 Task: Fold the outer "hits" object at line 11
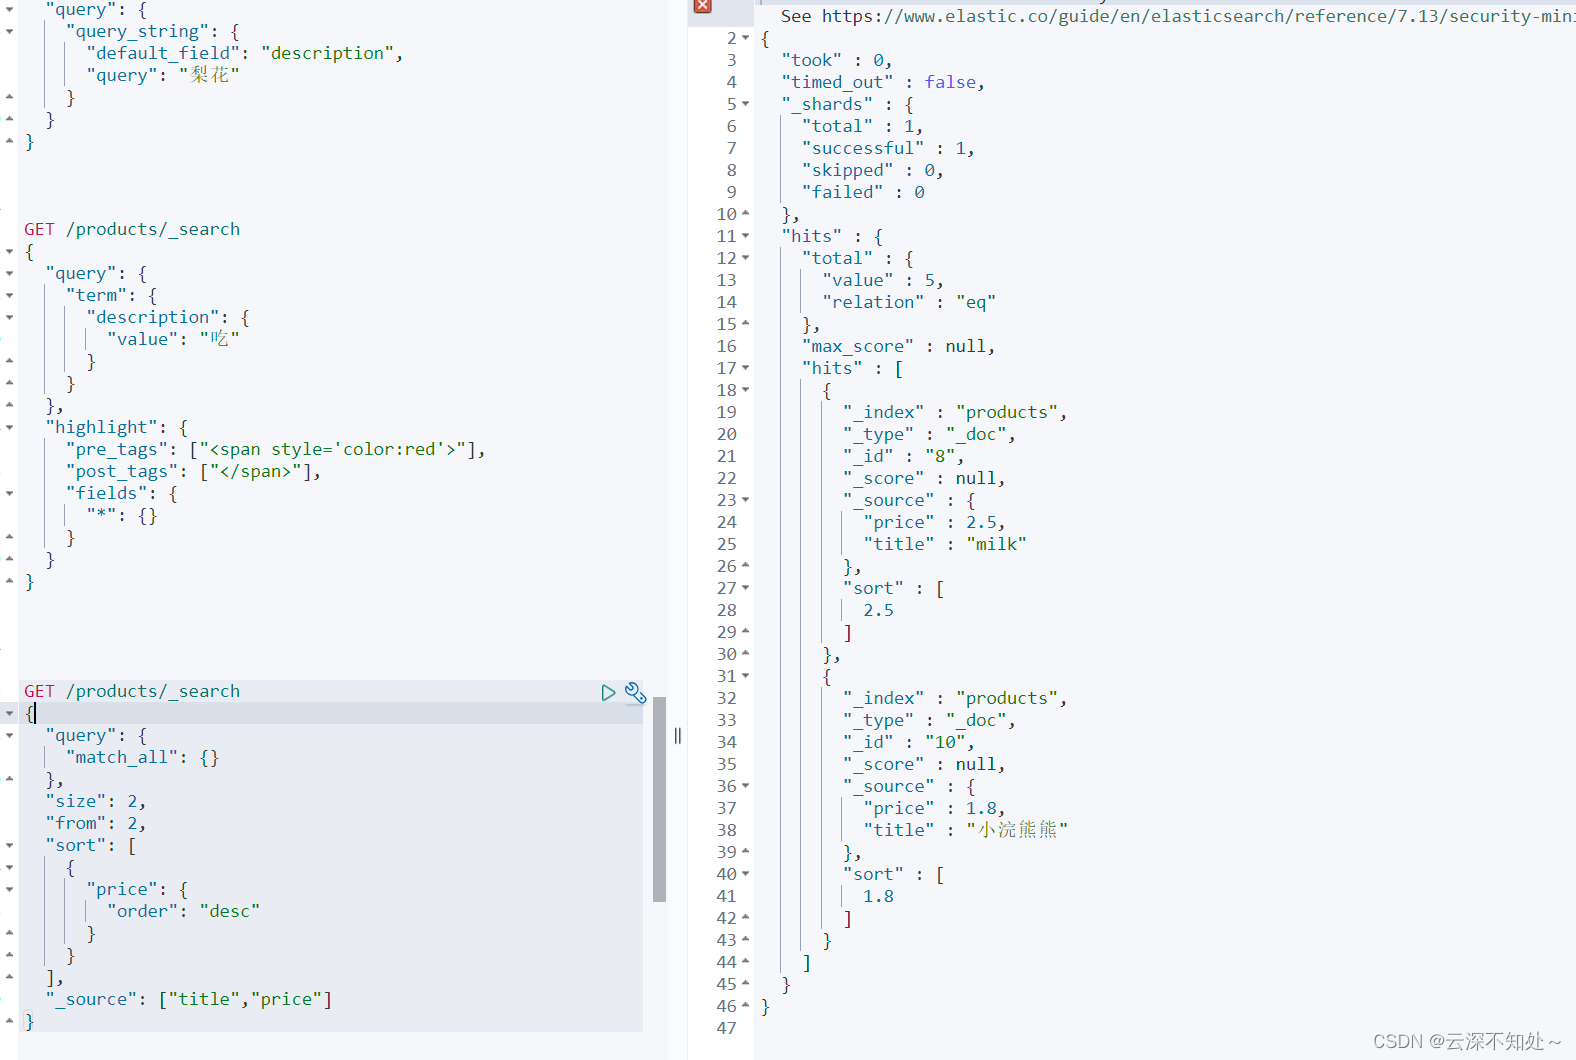click(745, 236)
